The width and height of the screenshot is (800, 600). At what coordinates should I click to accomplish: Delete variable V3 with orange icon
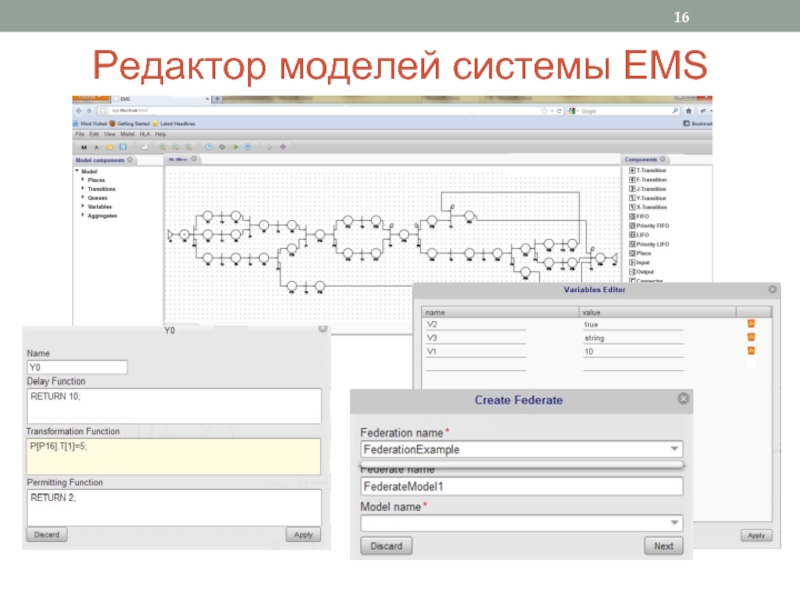coord(751,337)
